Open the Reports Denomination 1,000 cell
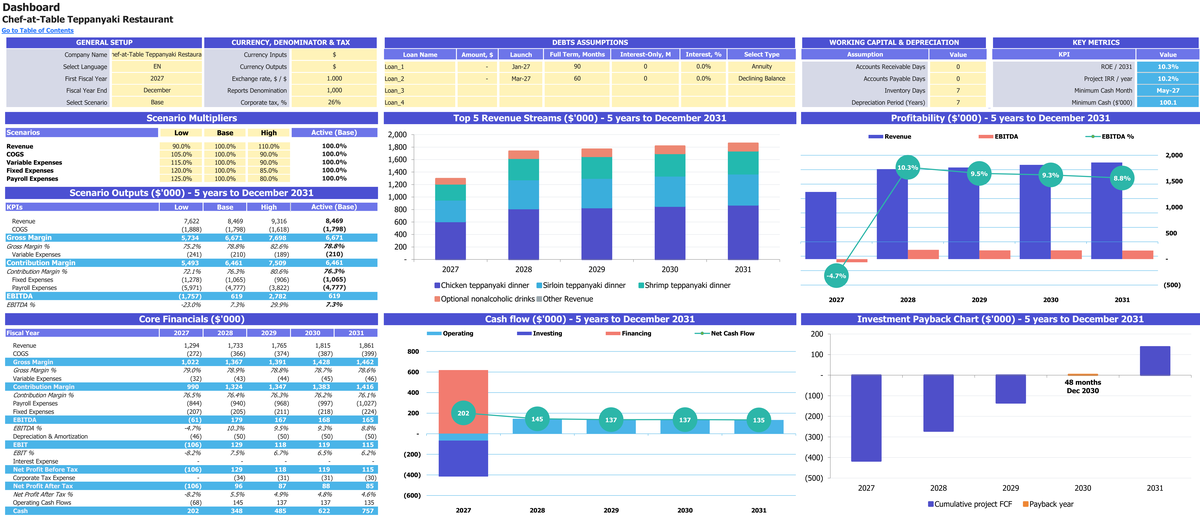The height and width of the screenshot is (518, 1200). coord(334,90)
